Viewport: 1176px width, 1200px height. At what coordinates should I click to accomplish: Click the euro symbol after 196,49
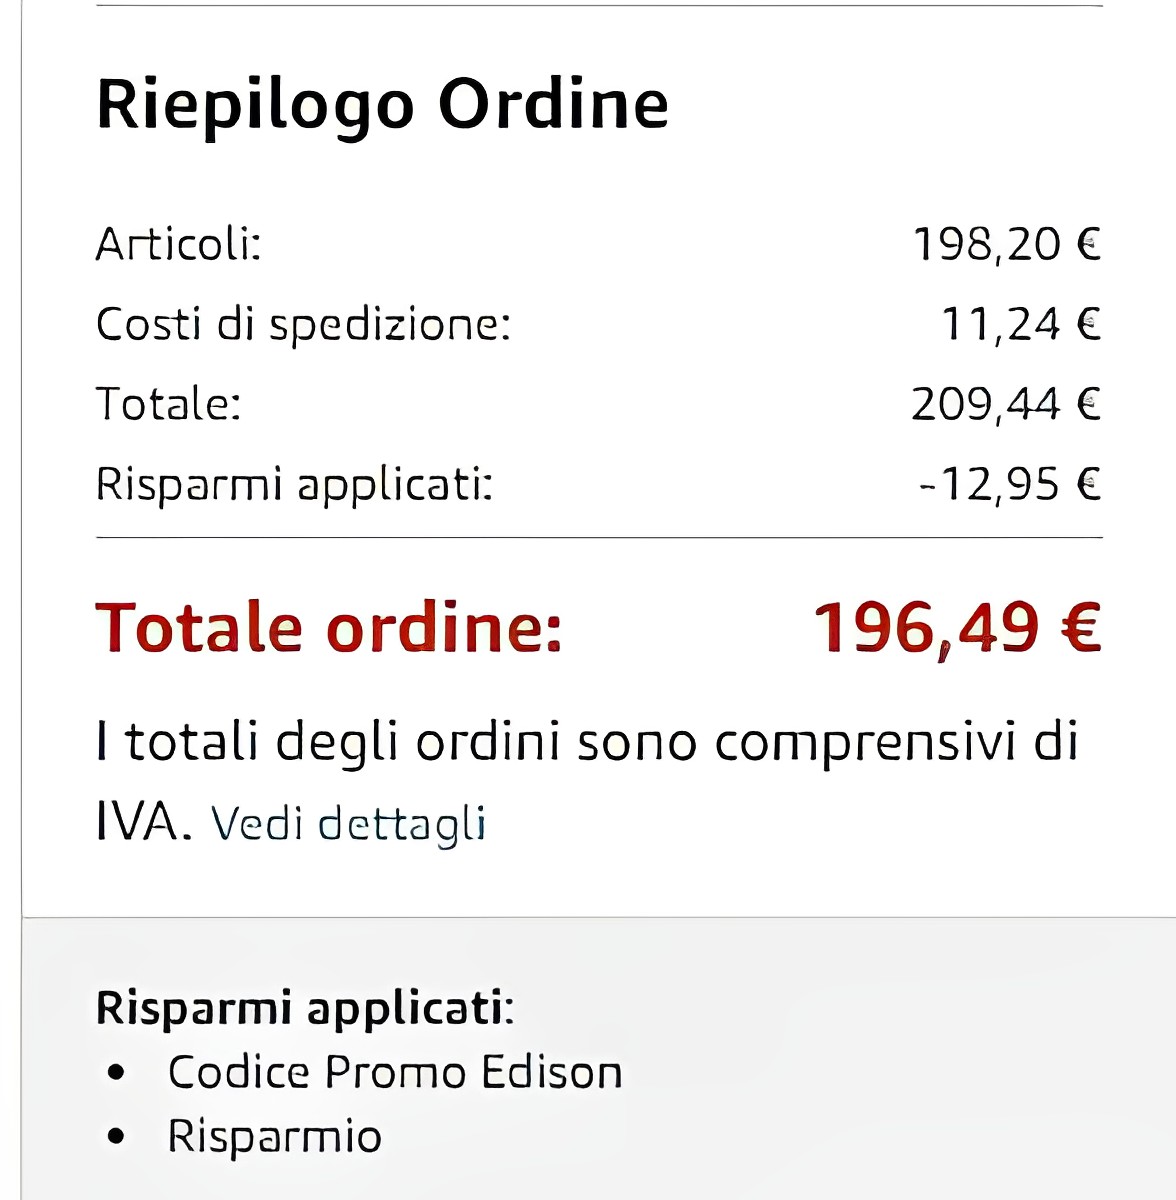pyautogui.click(x=1079, y=628)
